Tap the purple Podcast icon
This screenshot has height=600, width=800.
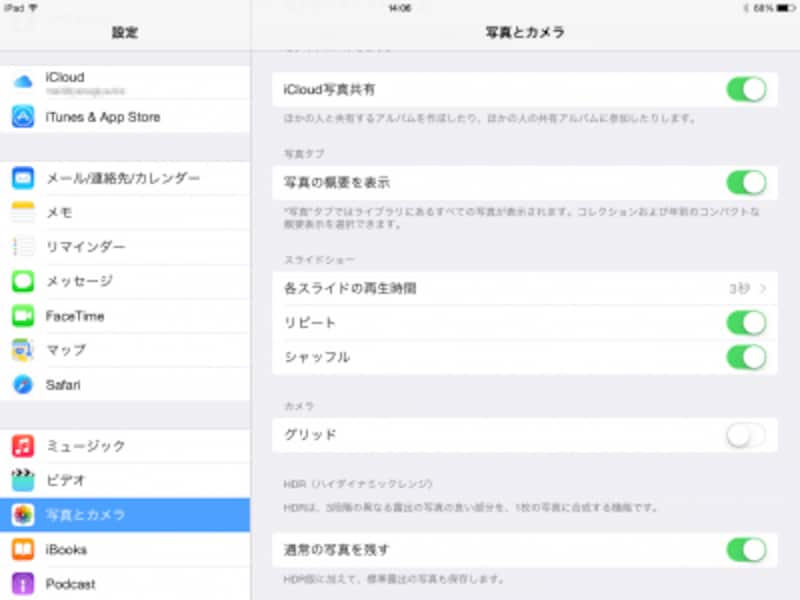click(23, 584)
